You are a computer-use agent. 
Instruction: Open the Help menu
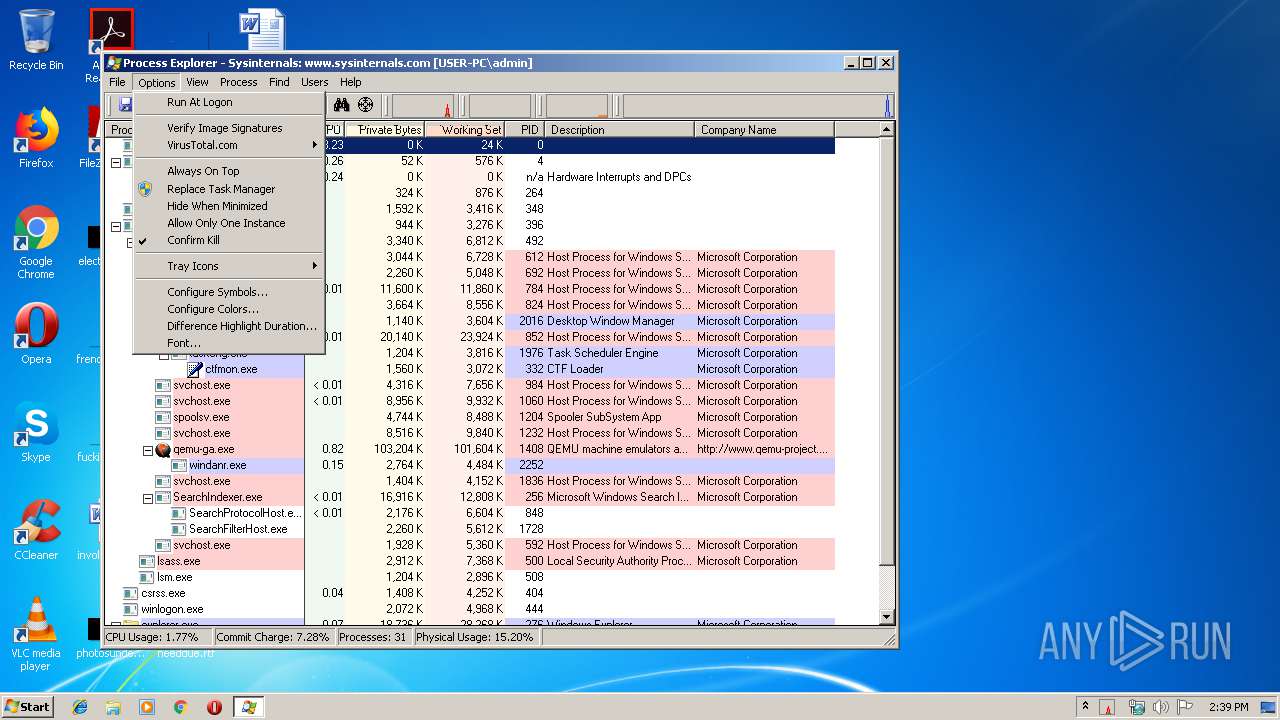tap(350, 82)
